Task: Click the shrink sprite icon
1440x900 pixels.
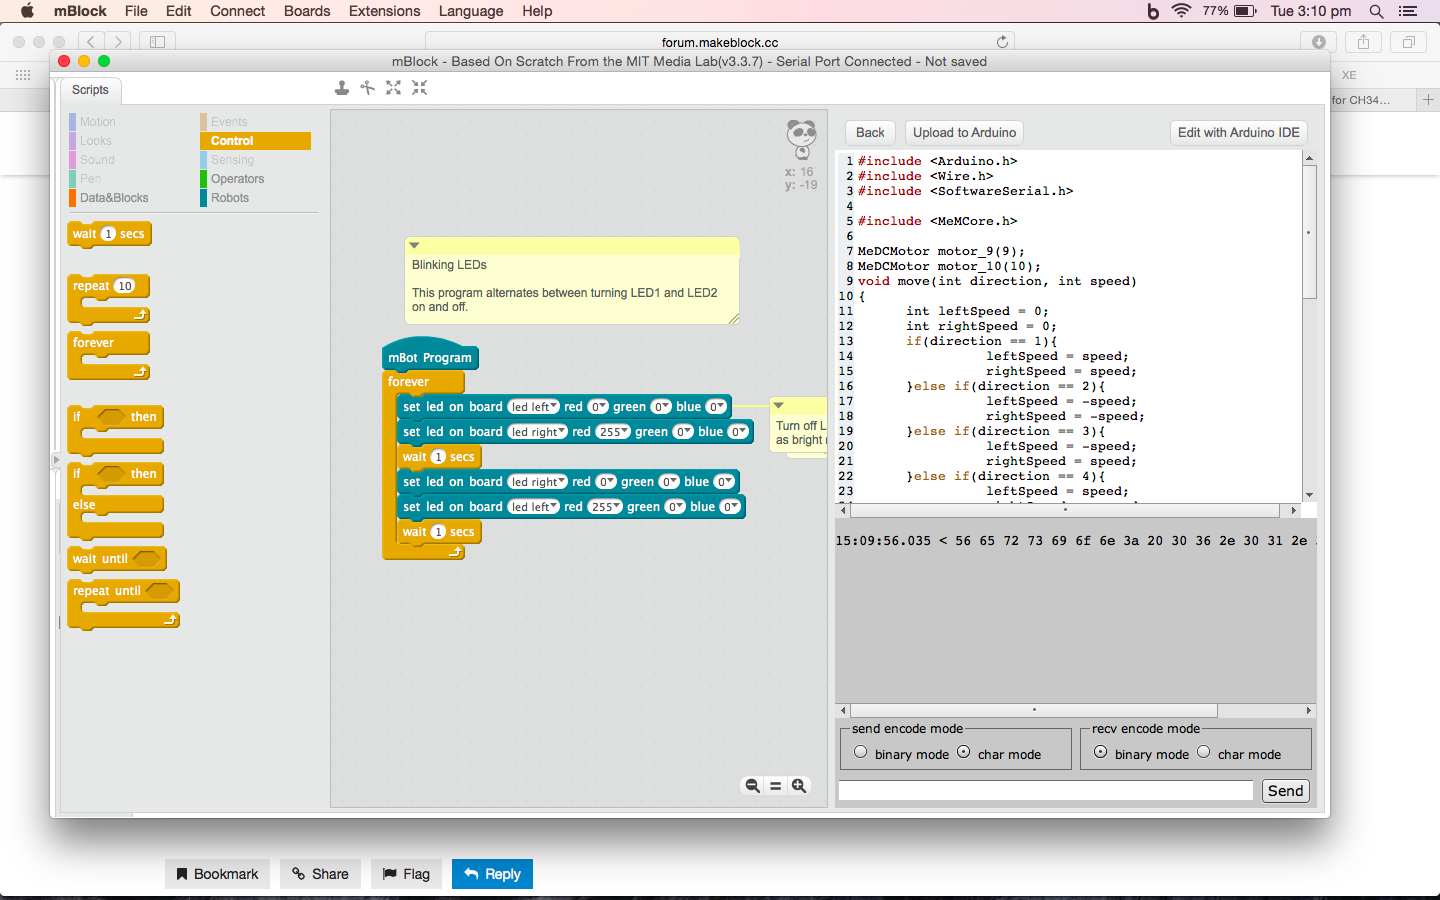Action: 420,88
